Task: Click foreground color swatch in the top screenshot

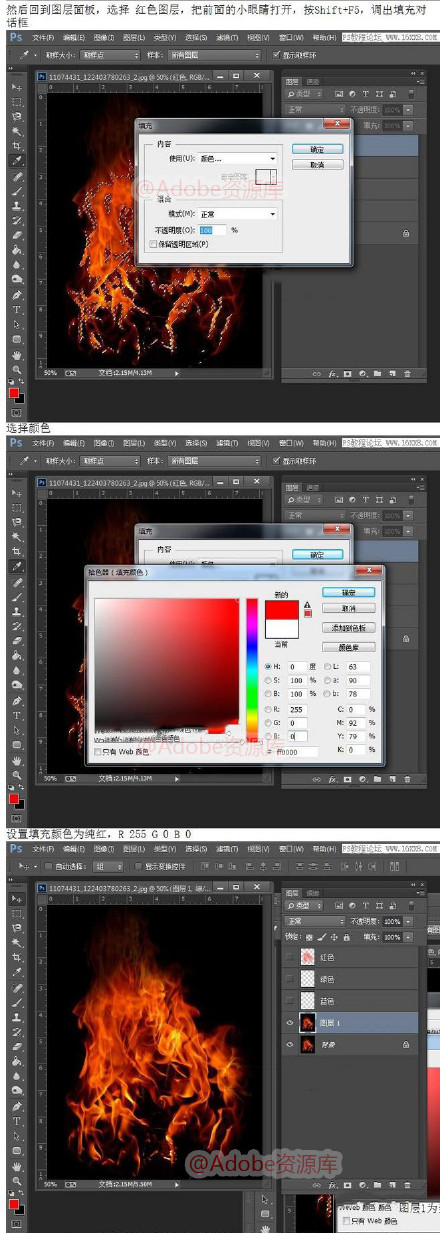Action: (x=14, y=394)
